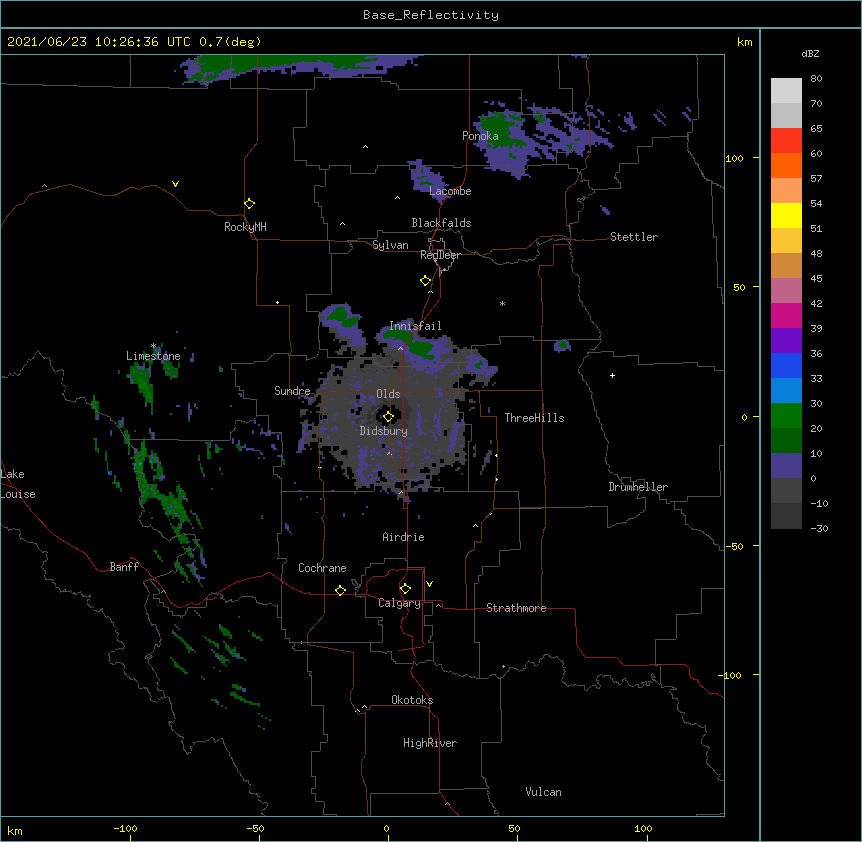Viewport: 862px width, 842px height.
Task: Click the yellow diamond marker above RockyMH
Action: pyautogui.click(x=250, y=204)
